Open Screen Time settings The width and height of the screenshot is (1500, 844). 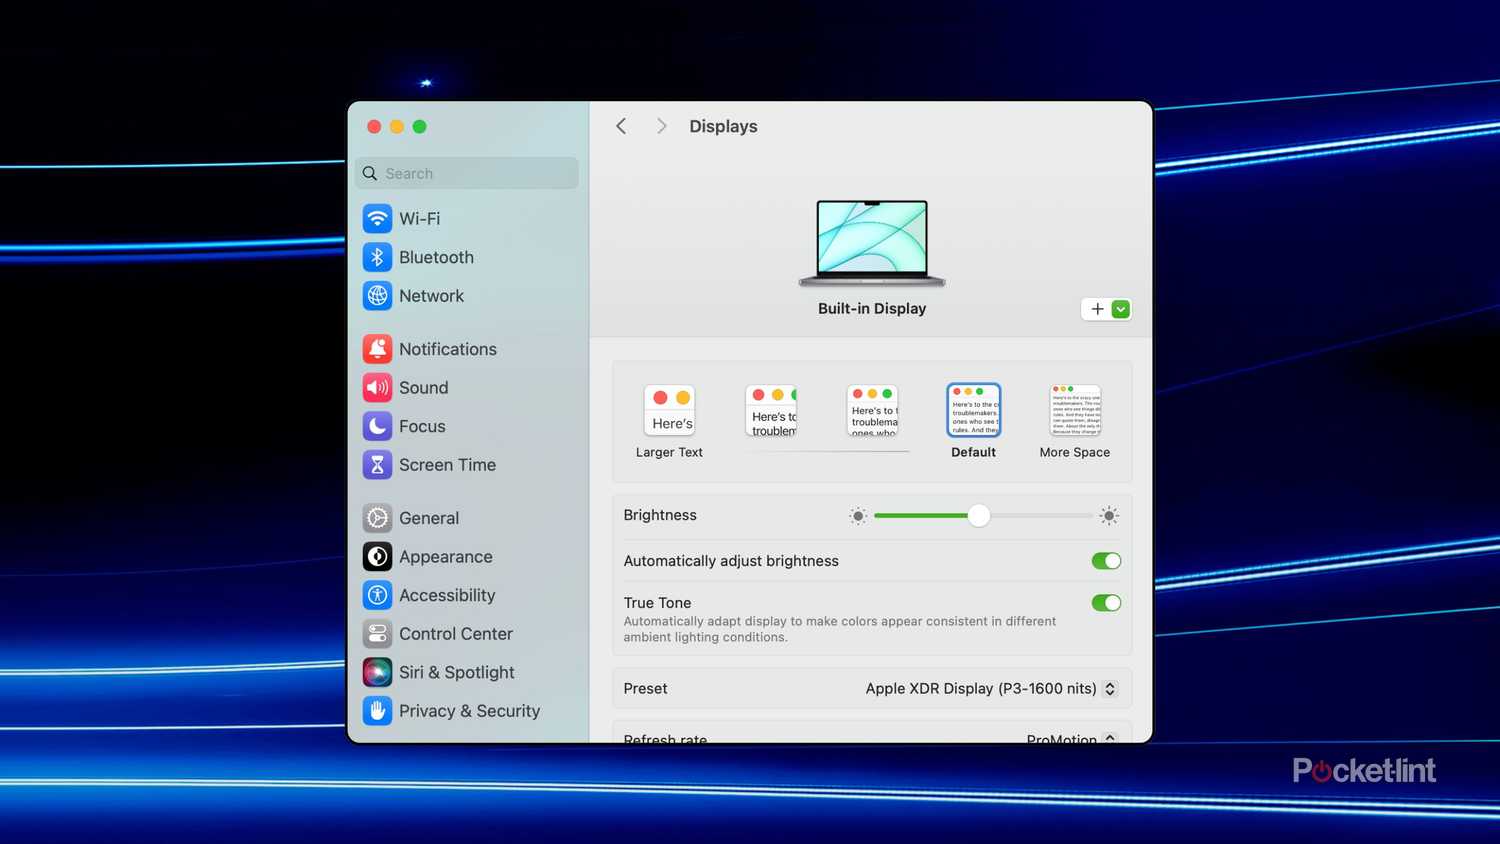point(447,465)
